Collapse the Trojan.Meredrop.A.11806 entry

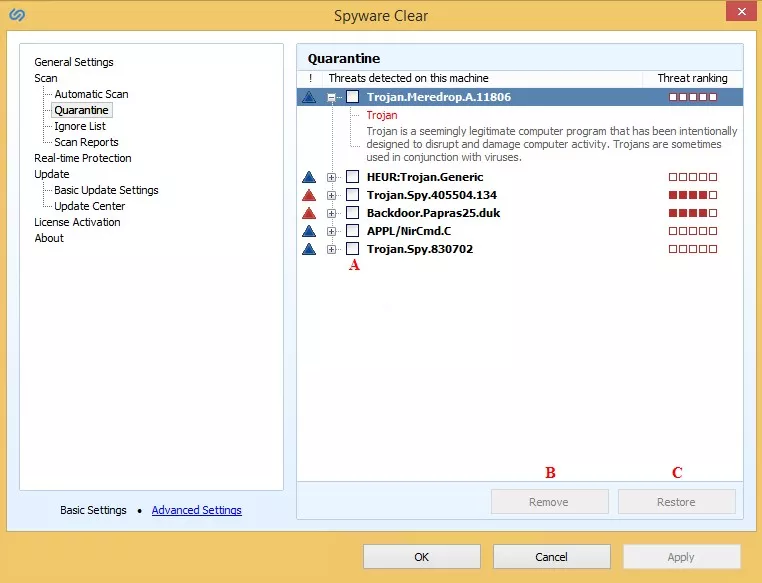(331, 98)
